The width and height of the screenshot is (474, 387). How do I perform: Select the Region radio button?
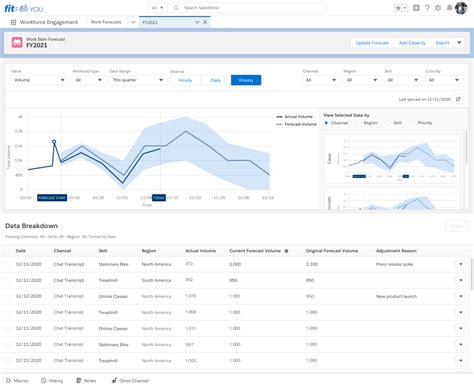coord(358,123)
